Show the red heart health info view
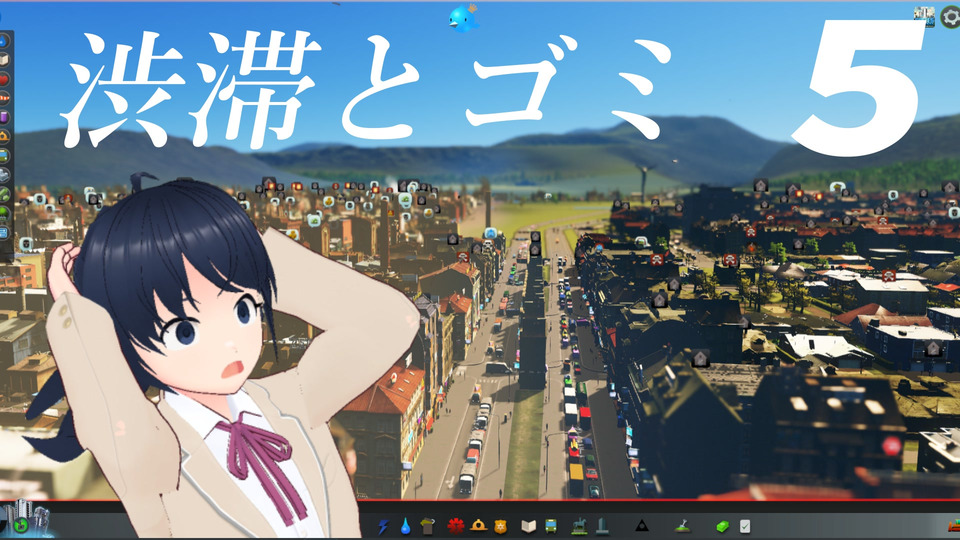Screen dimensions: 960x540 point(4,80)
